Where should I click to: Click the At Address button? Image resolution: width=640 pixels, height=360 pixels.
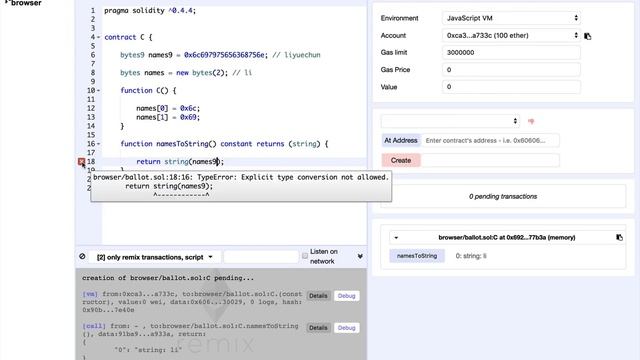pos(401,140)
